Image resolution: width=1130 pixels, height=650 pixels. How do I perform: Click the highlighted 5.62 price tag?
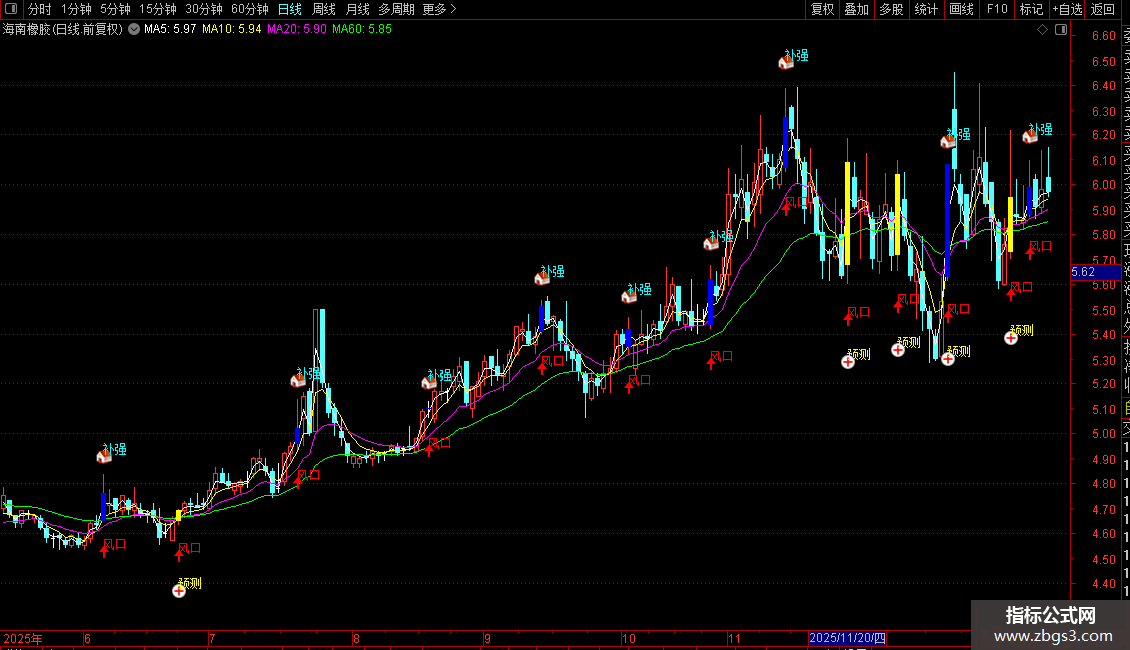tap(1095, 272)
